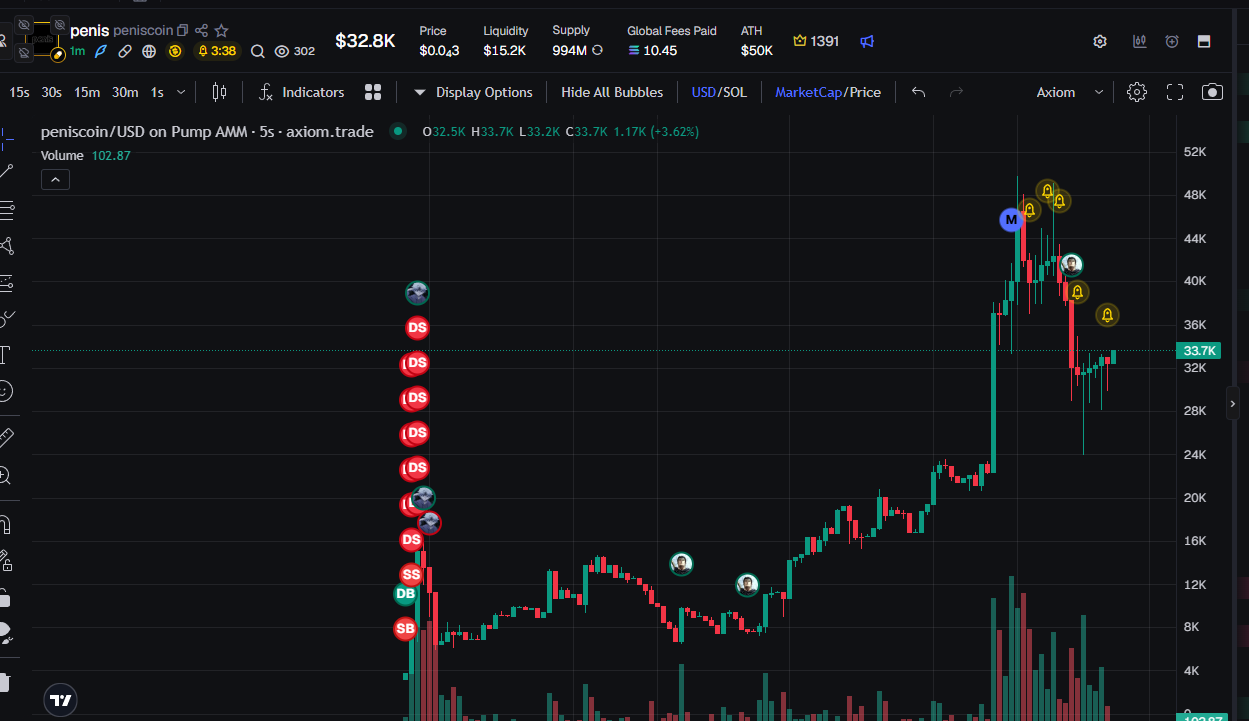
Task: Select the ruler measure tool
Action: pos(5,437)
